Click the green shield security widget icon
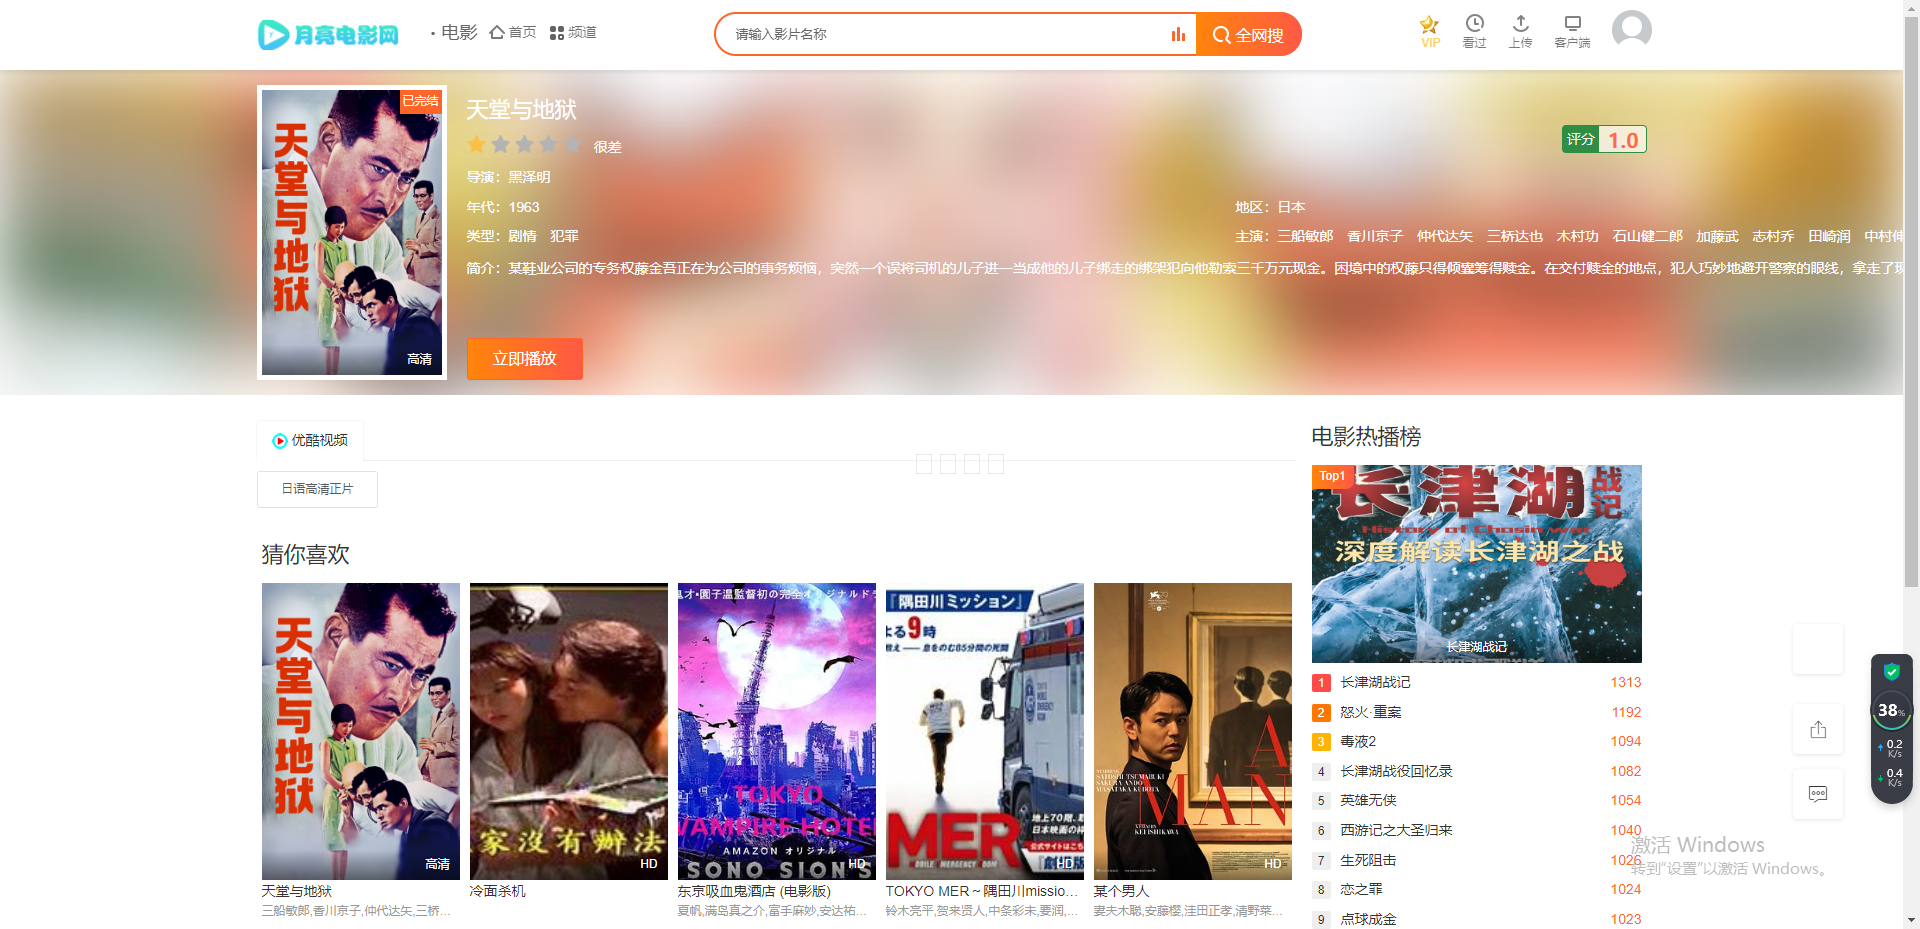Screen dimensions: 1920x929 [x=1891, y=671]
